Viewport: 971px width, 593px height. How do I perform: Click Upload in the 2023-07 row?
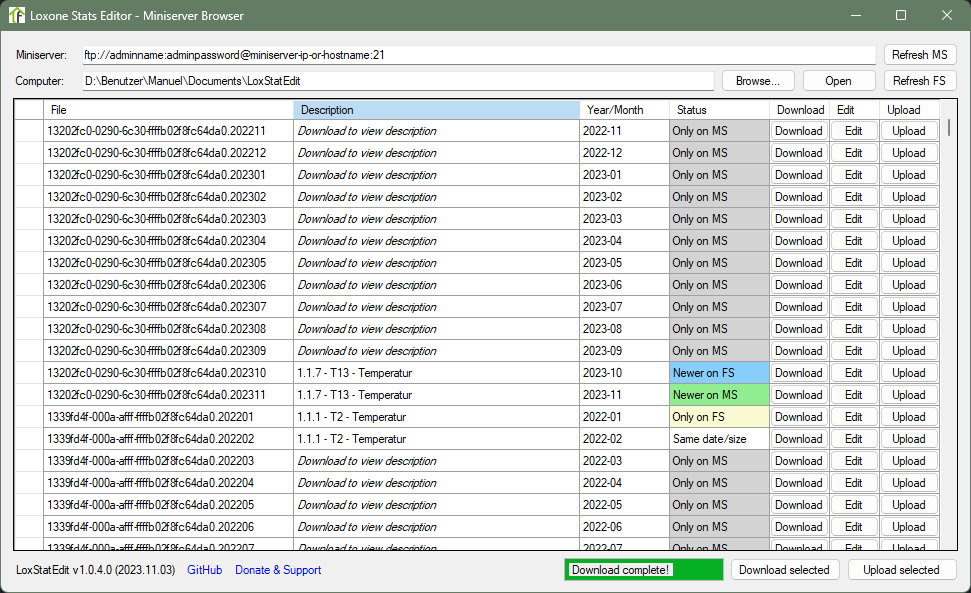coord(909,307)
